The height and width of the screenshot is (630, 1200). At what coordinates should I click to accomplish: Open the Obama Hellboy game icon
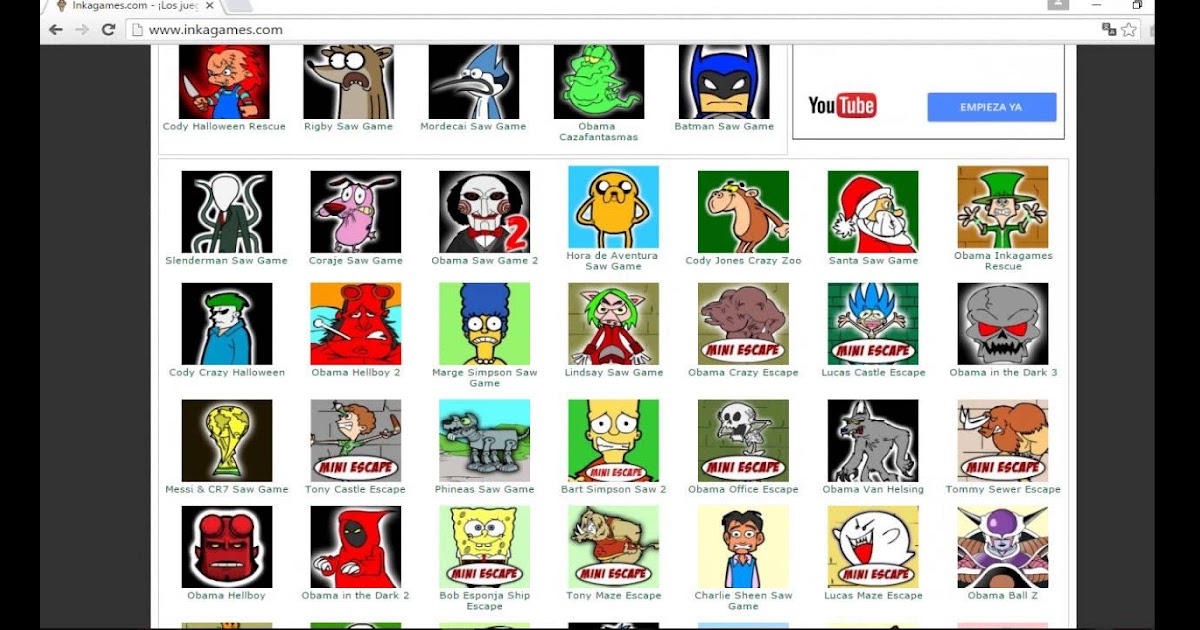226,546
